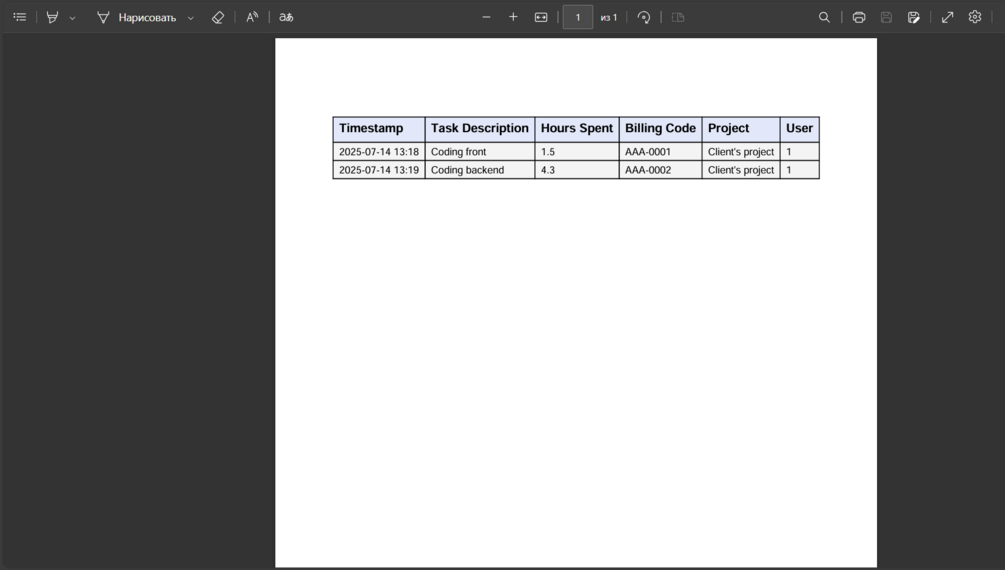
Task: Click User value in AAA-0002 row
Action: [799, 170]
